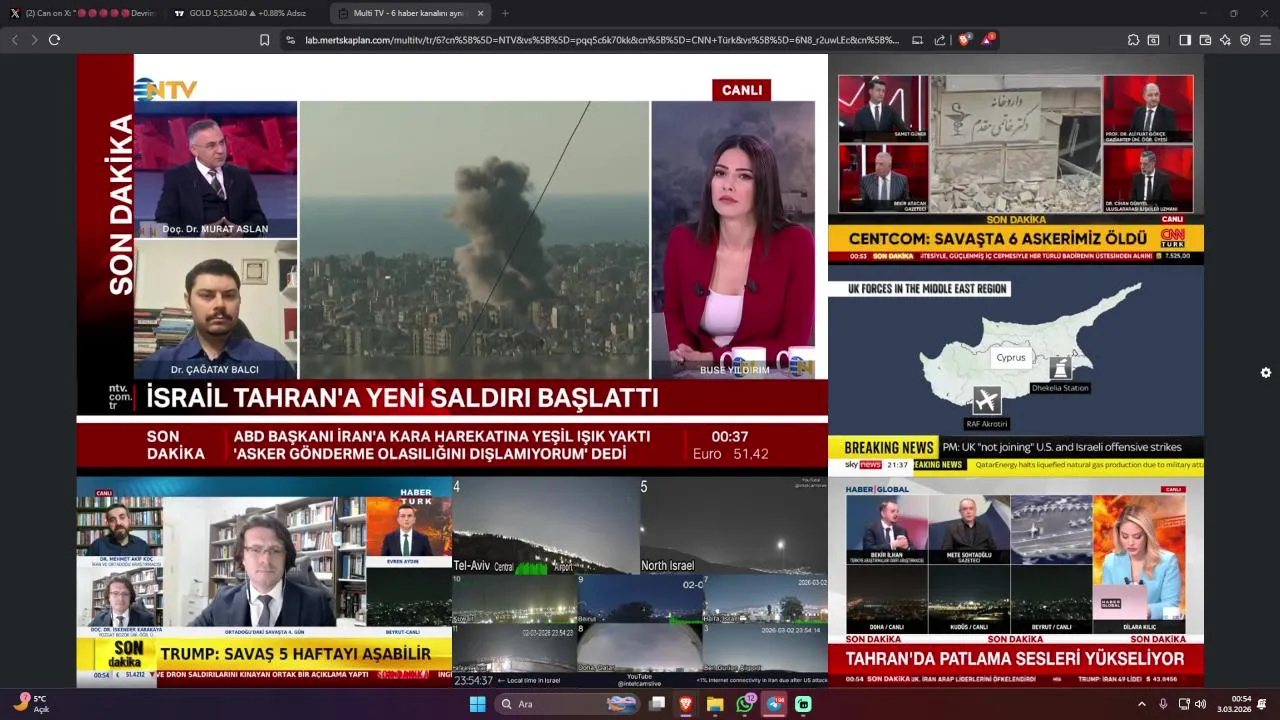Click the Tel-Aviv / North Israel camera stream
Viewport: 1280px width, 720px height.
coord(640,582)
